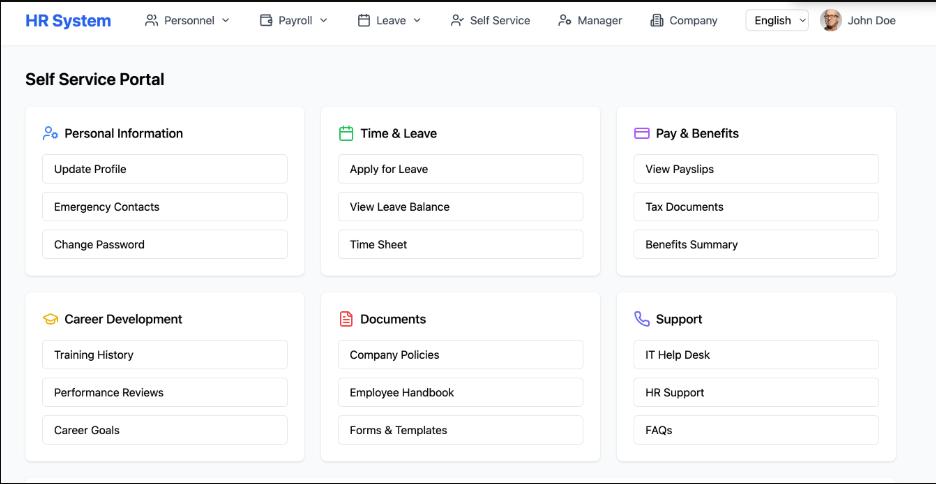
Task: Go to Self Service page
Action: click(x=491, y=20)
